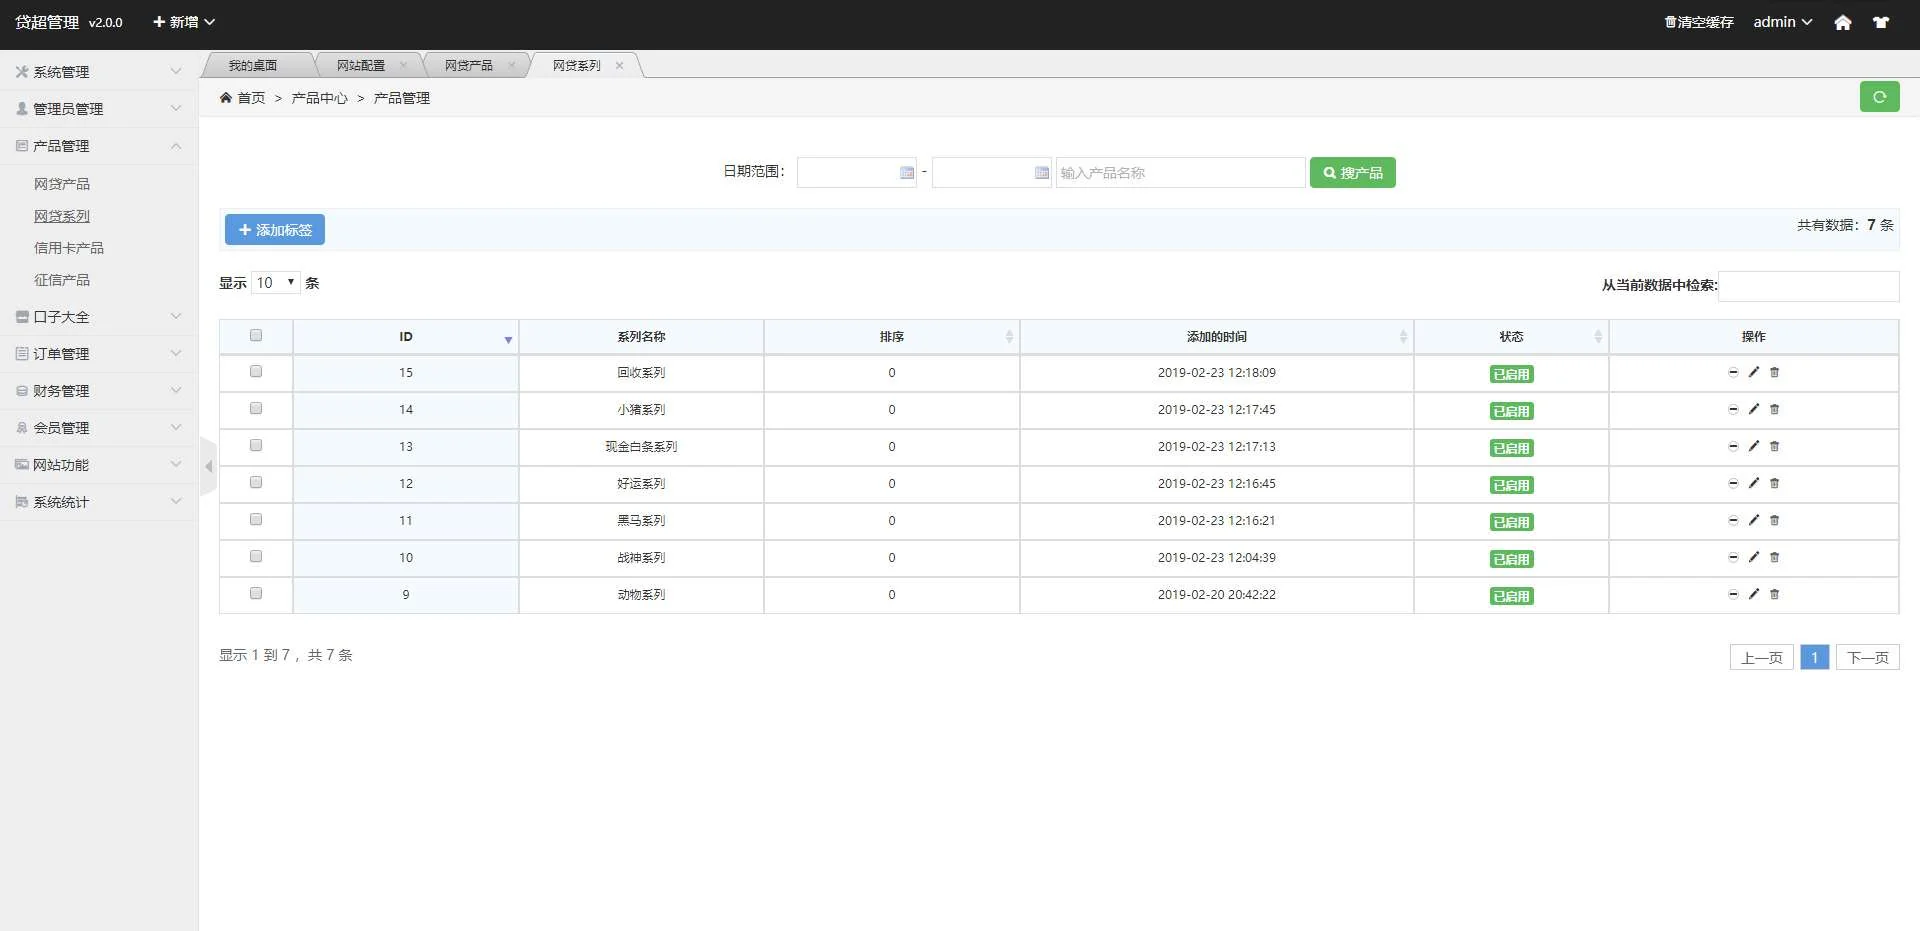Check the select-all checkbox in table header

(x=256, y=336)
